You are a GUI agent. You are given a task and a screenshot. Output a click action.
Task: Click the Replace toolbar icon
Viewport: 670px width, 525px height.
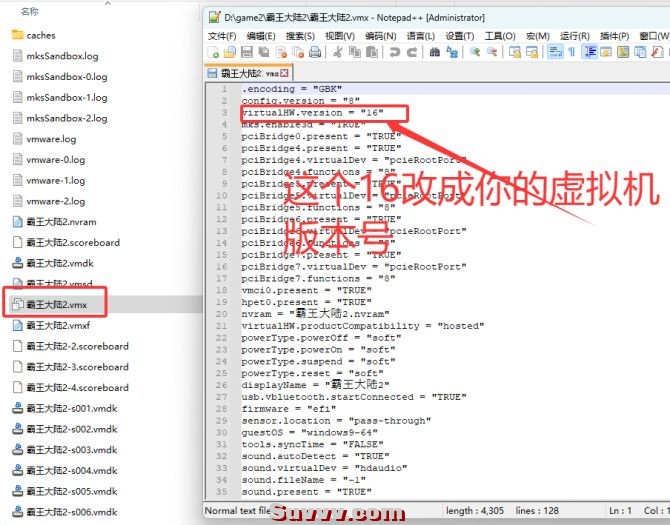pyautogui.click(x=452, y=52)
